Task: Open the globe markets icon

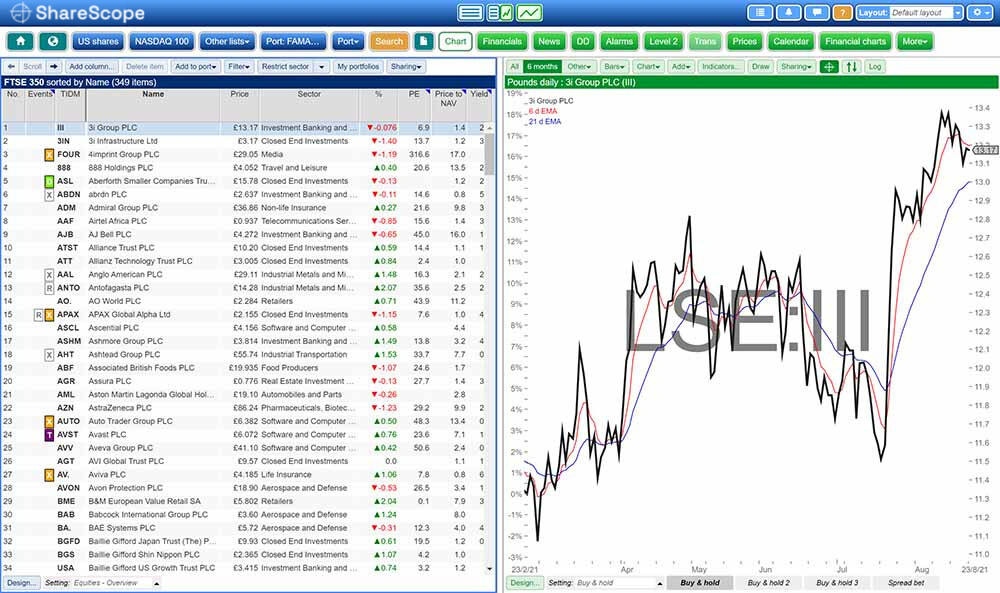Action: point(52,42)
